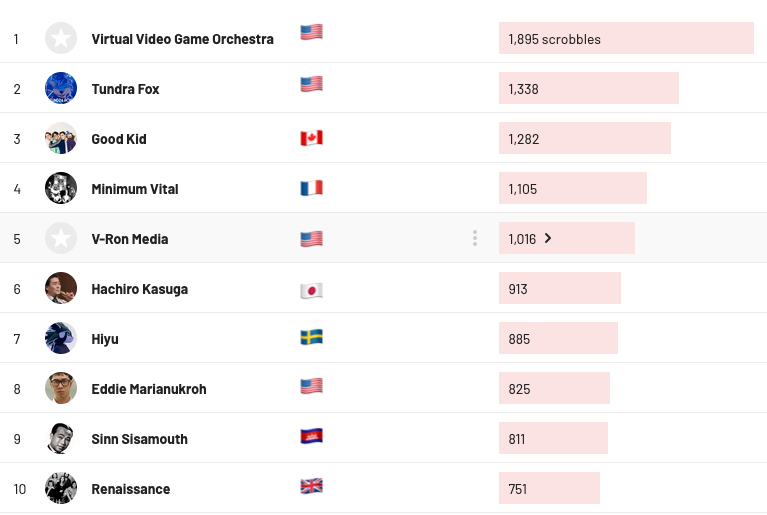The width and height of the screenshot is (767, 515).
Task: Expand the 1,016 scrobbles chevron
Action: 548,238
